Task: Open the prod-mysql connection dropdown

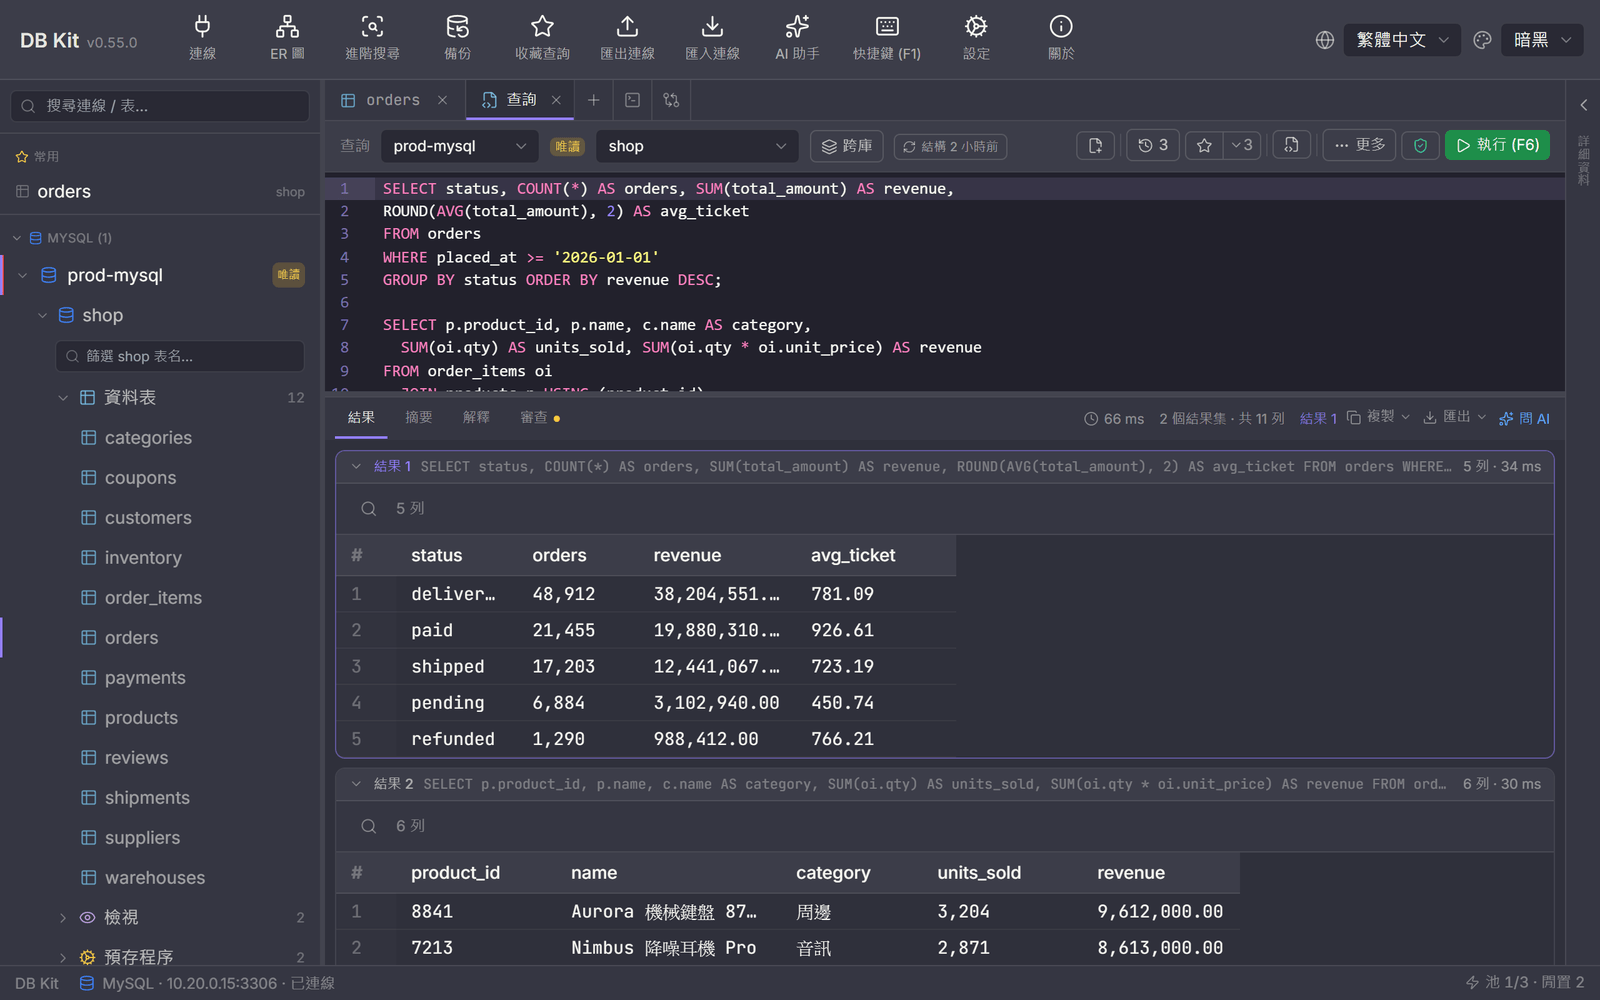Action: tap(459, 146)
